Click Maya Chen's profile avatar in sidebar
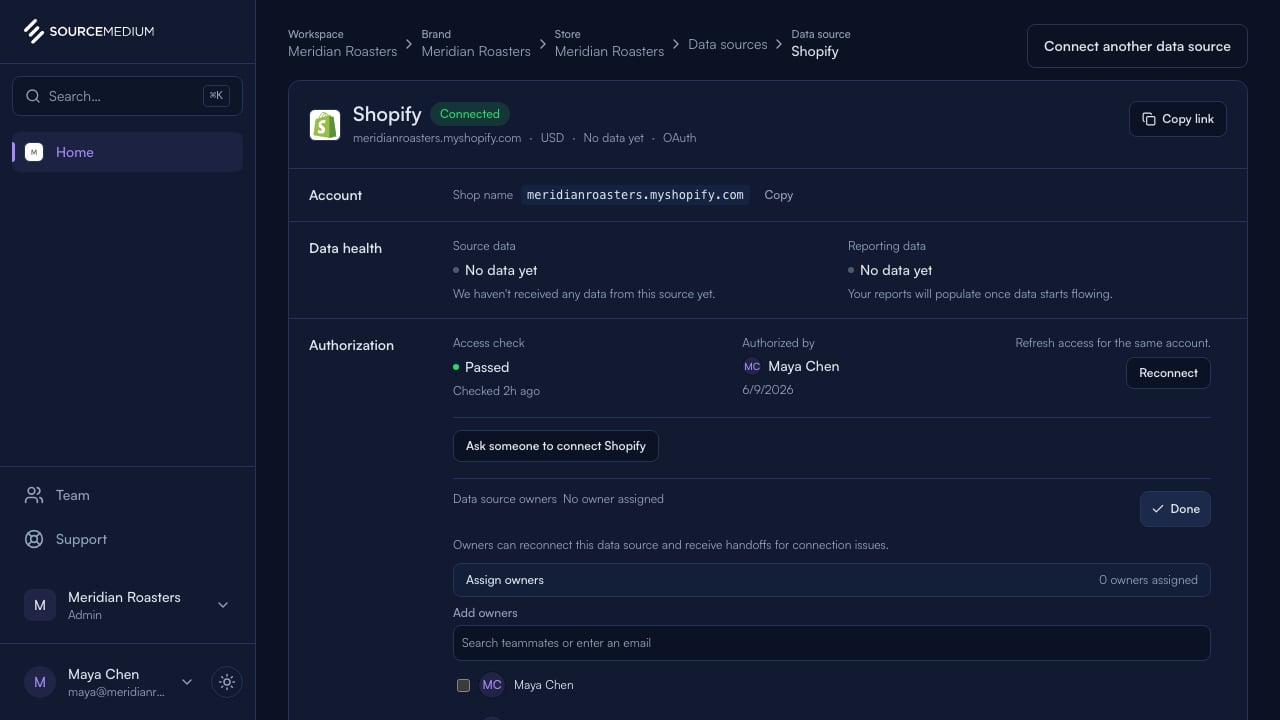 [40, 682]
